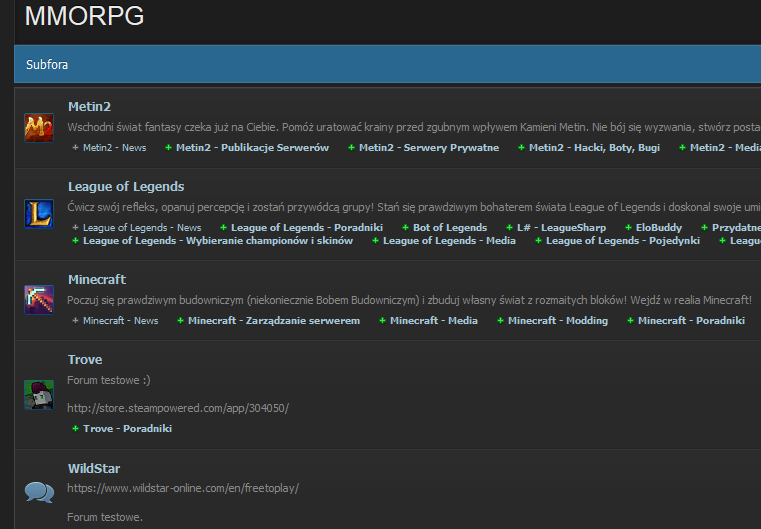Open Minecraft - News subforum
The image size is (761, 529).
pyautogui.click(x=120, y=321)
